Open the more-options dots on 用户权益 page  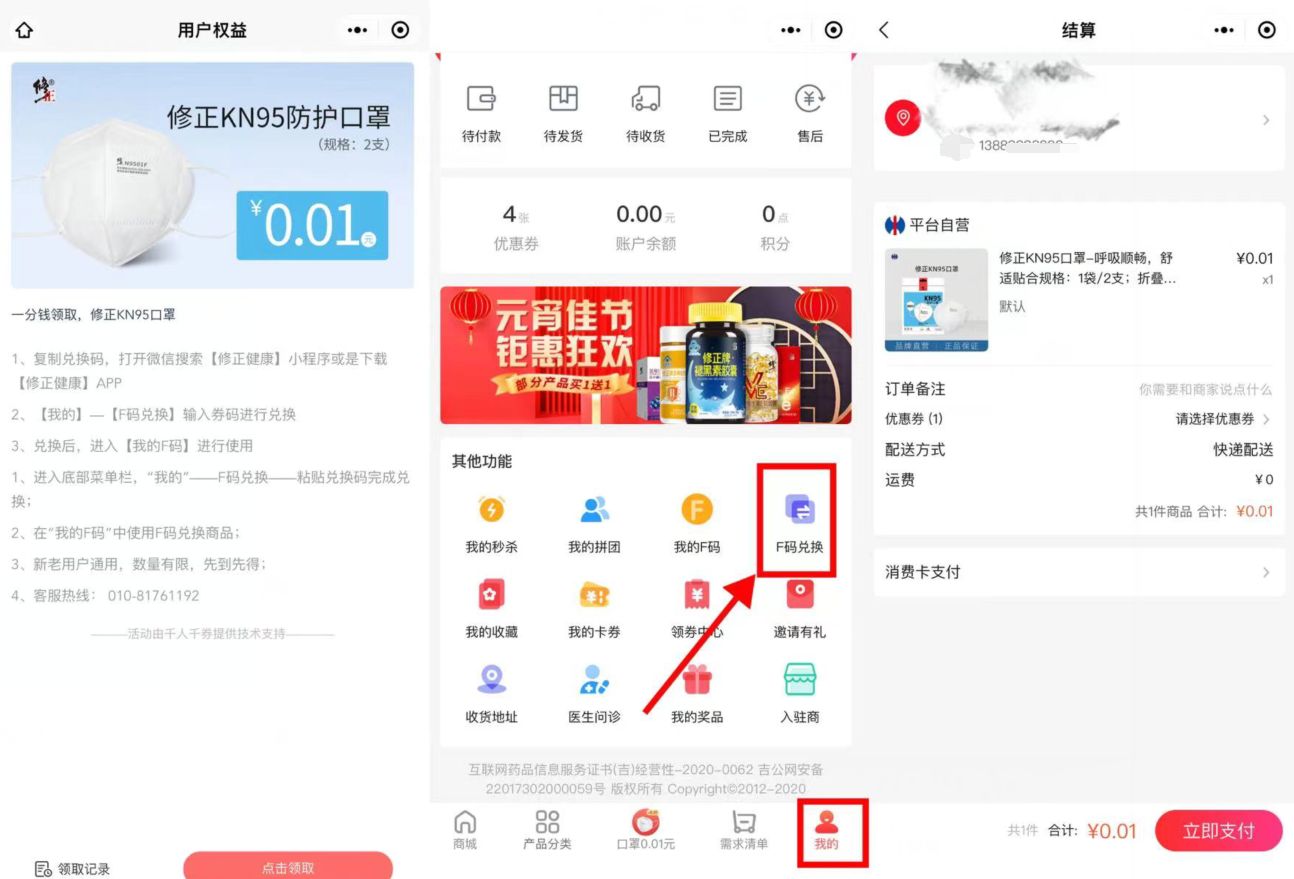coord(358,31)
